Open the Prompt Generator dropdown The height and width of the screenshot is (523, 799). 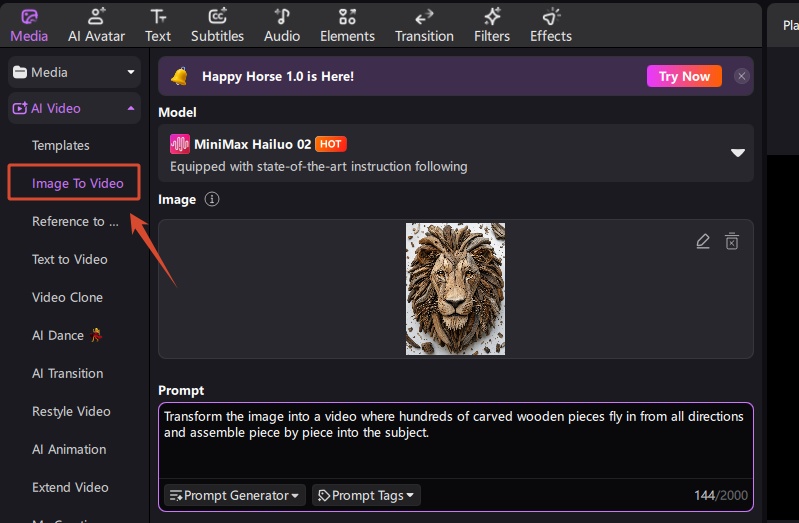tap(234, 495)
